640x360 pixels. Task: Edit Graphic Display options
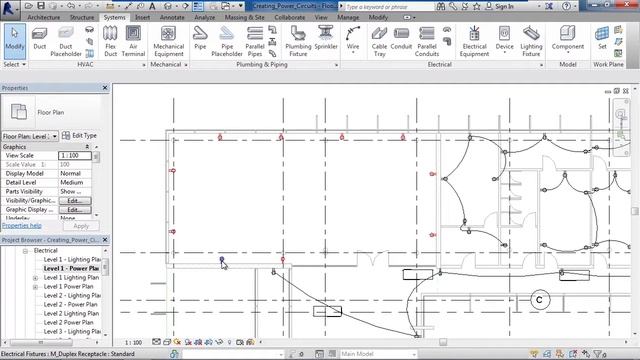(75, 210)
